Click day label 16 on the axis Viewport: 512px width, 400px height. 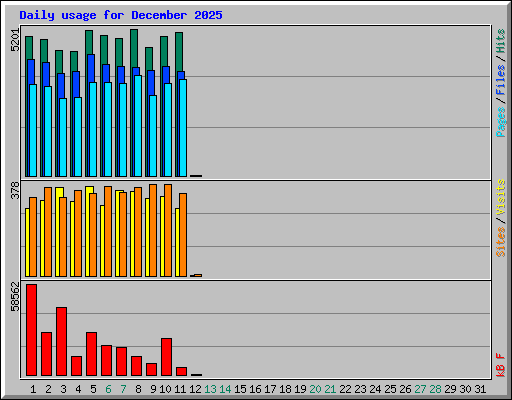(255, 389)
